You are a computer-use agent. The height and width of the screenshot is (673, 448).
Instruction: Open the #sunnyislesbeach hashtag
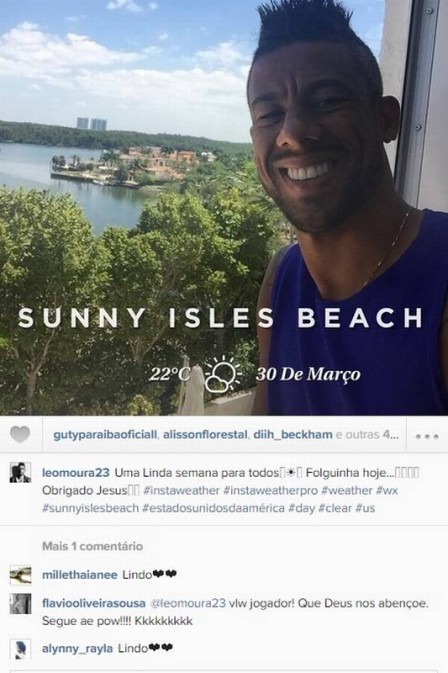[90, 508]
